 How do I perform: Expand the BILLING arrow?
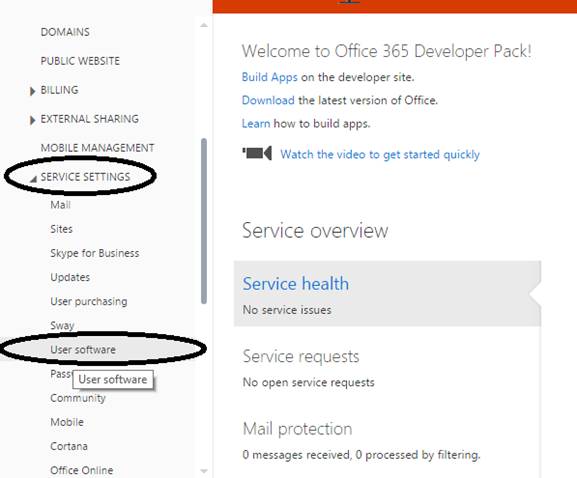(x=32, y=91)
